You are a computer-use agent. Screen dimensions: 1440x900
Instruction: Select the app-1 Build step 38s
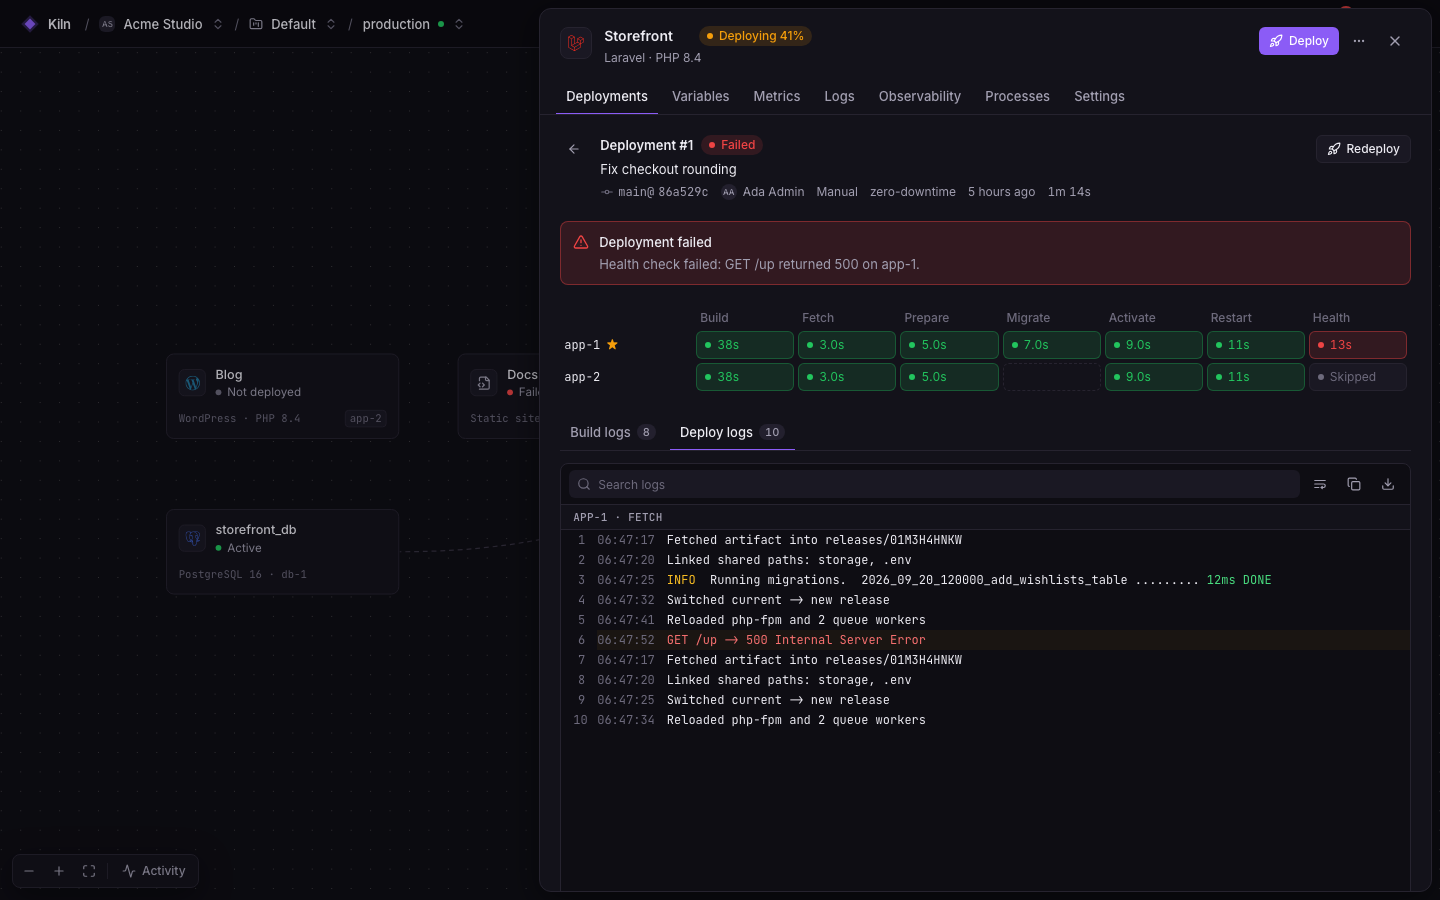coord(745,345)
